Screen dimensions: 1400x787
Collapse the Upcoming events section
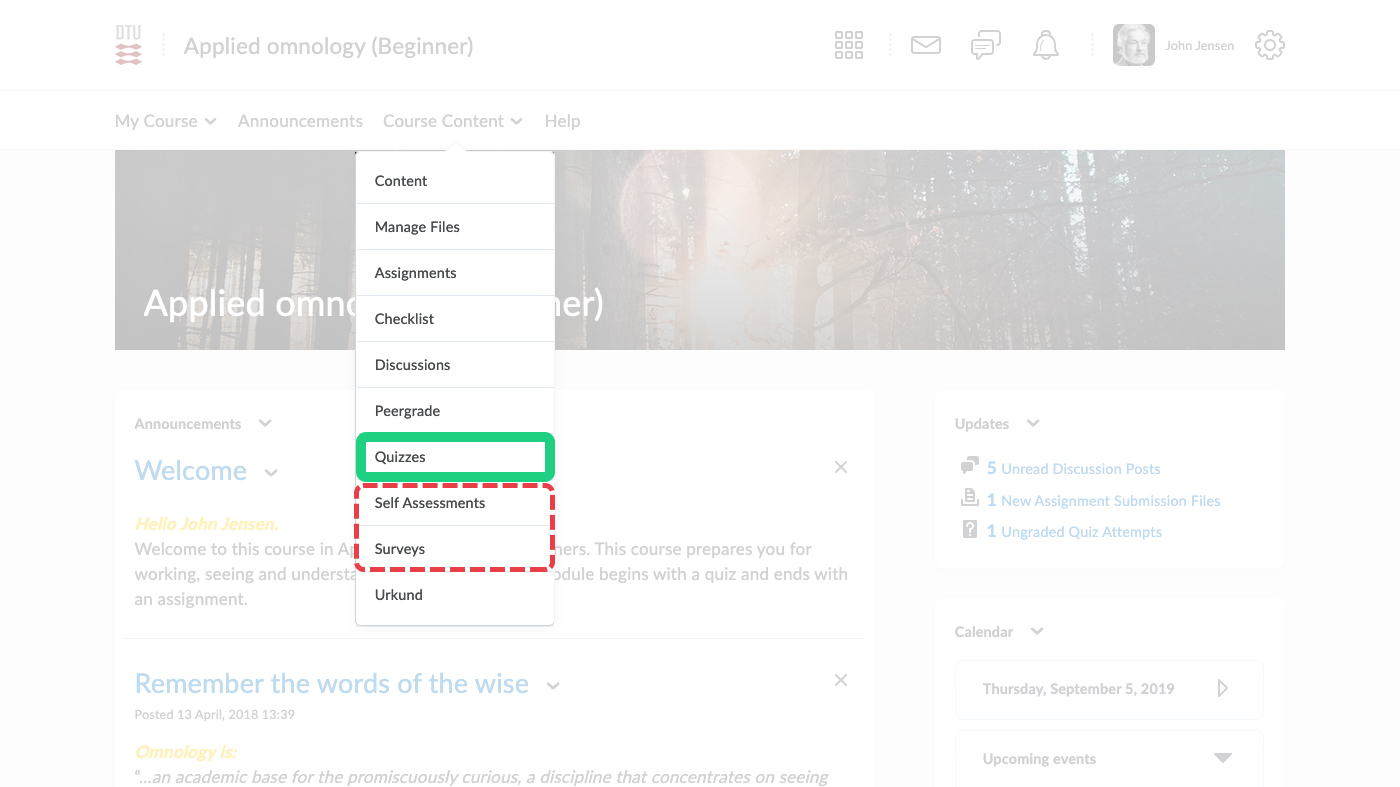1222,758
